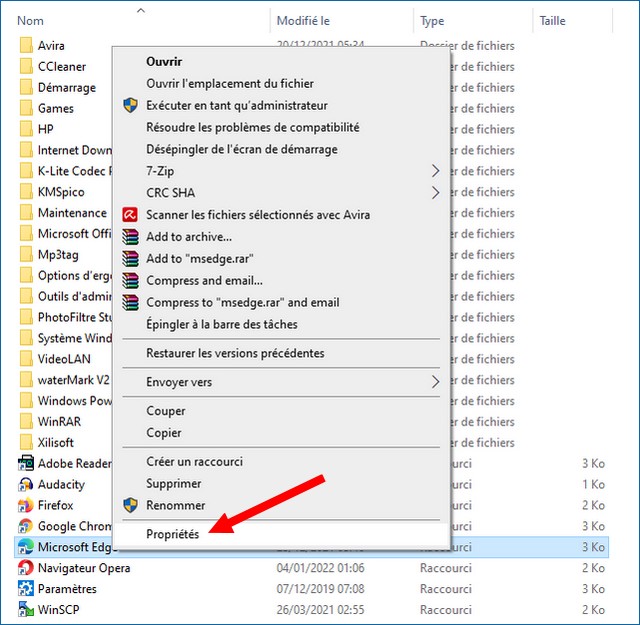The width and height of the screenshot is (640, 625).
Task: Click the Paramètres gear icon
Action: click(26, 588)
